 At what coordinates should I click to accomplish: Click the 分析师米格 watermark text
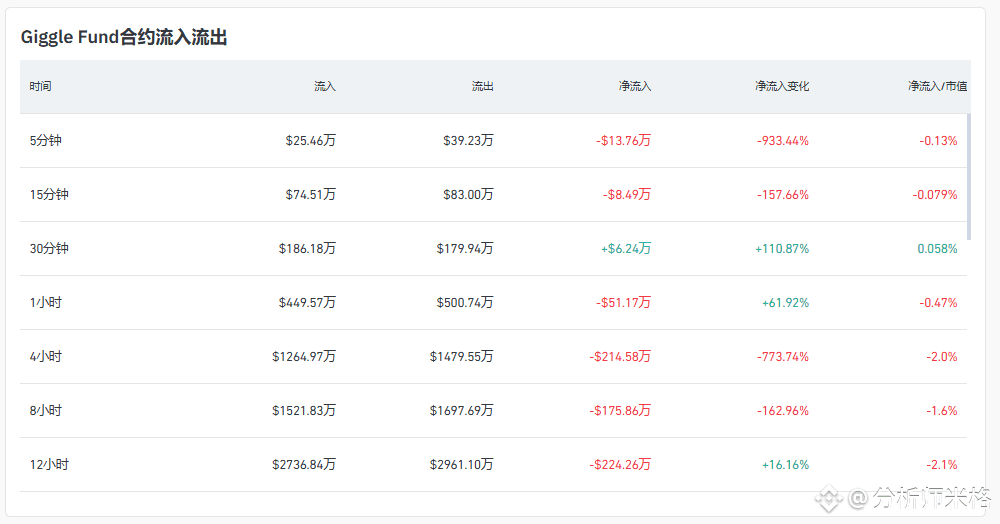(x=919, y=497)
